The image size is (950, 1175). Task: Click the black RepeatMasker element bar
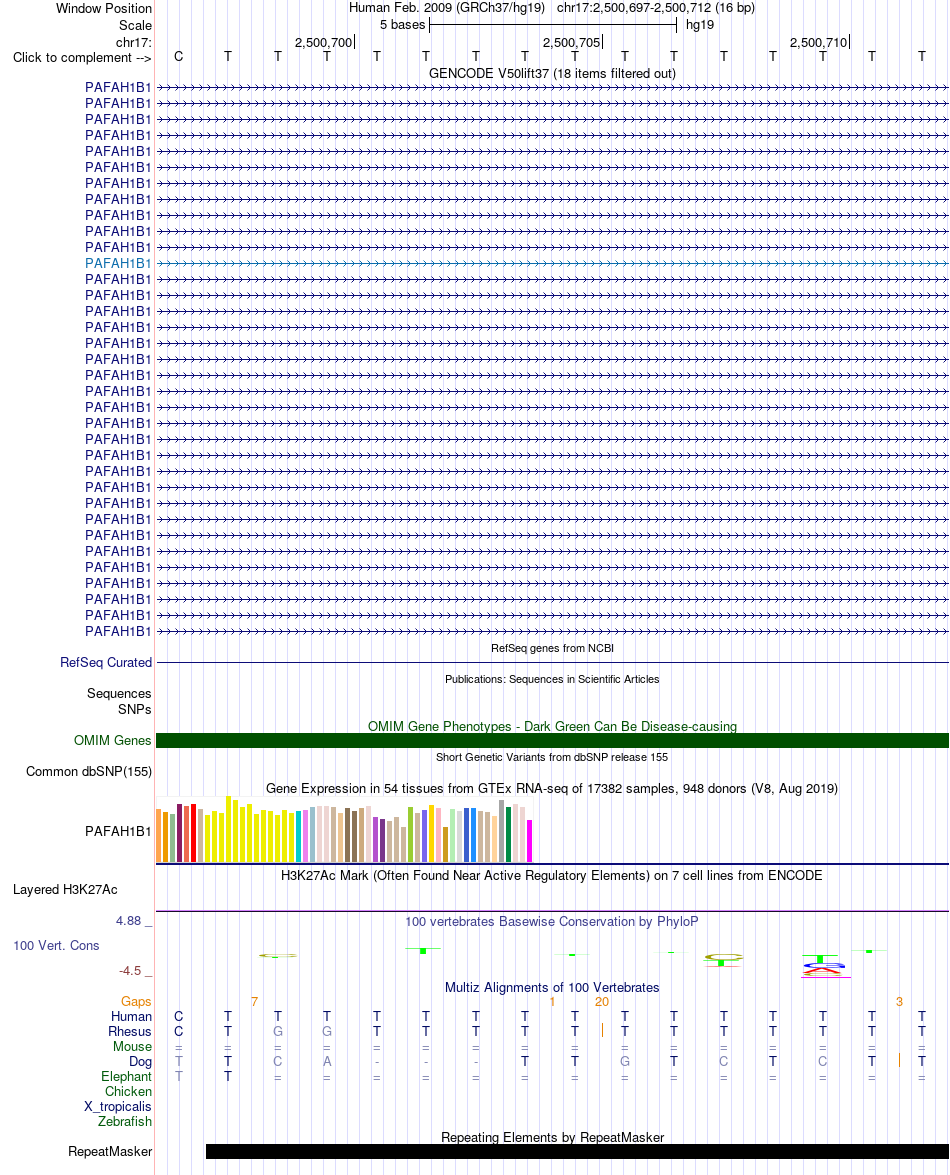coord(577,1151)
